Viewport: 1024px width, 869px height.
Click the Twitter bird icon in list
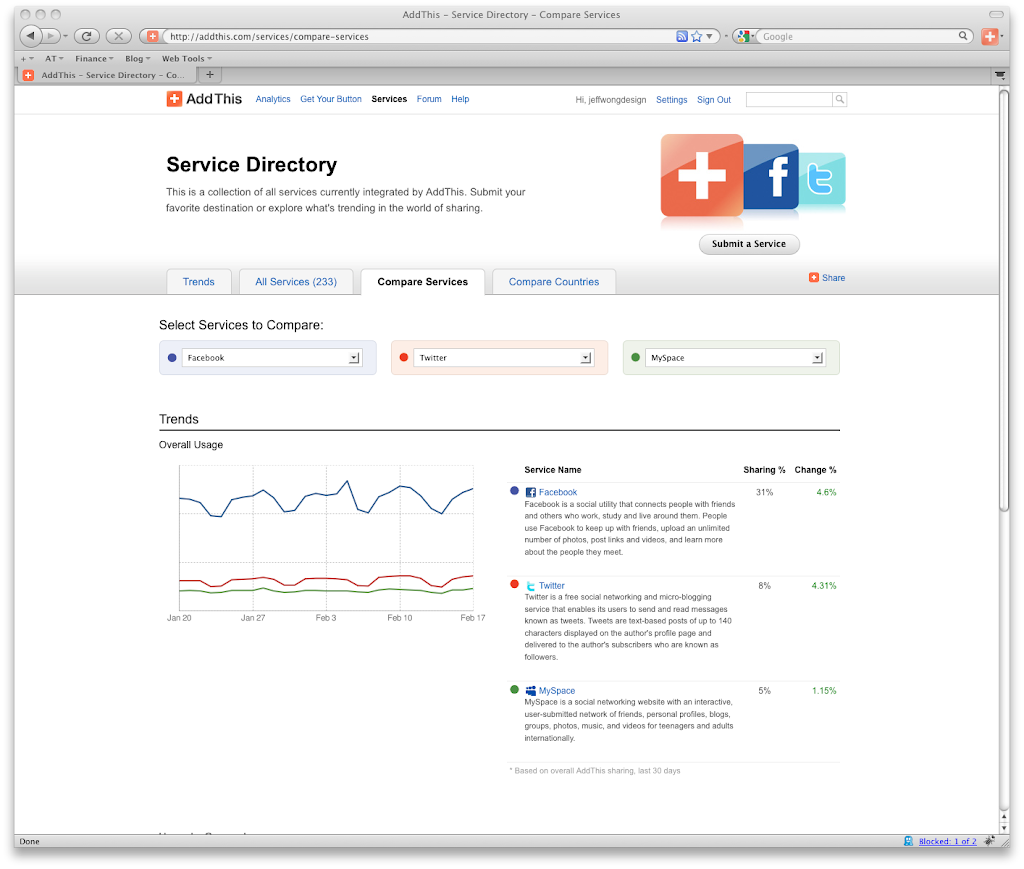pyautogui.click(x=531, y=586)
